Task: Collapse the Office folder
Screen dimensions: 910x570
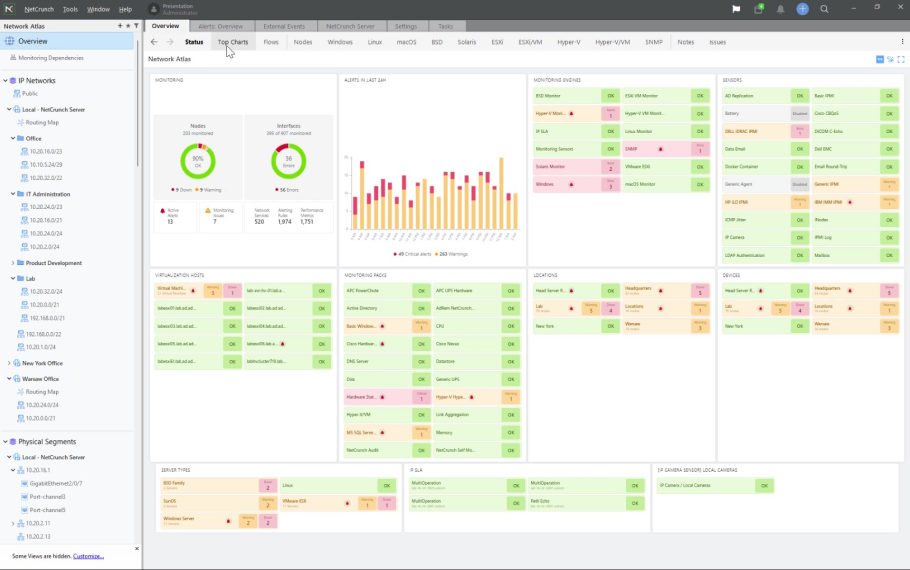Action: [13, 138]
